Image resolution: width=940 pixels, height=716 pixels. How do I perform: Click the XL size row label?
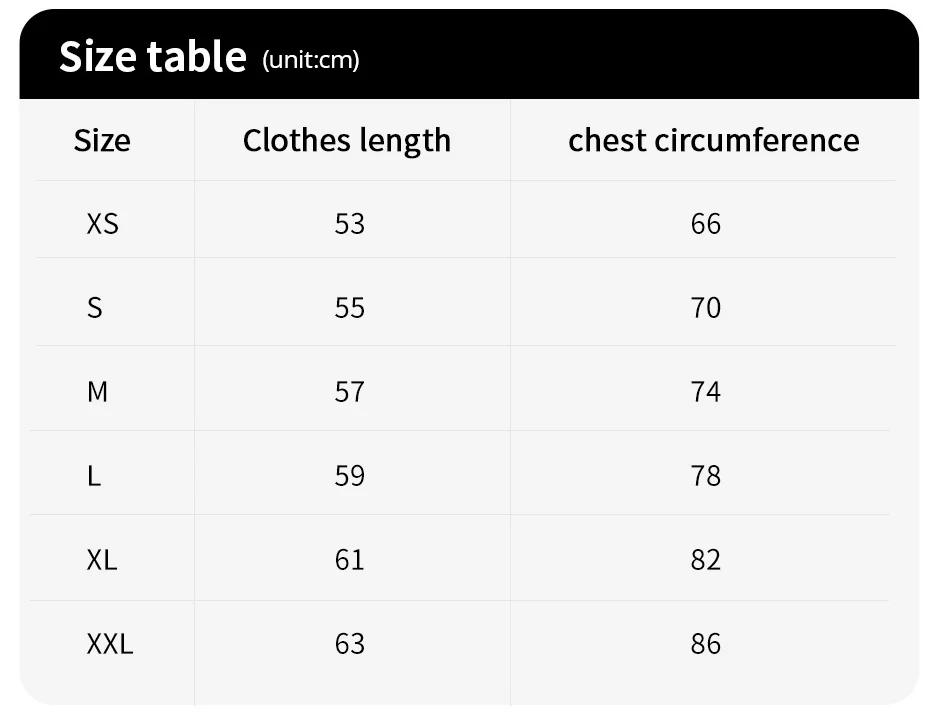[102, 560]
